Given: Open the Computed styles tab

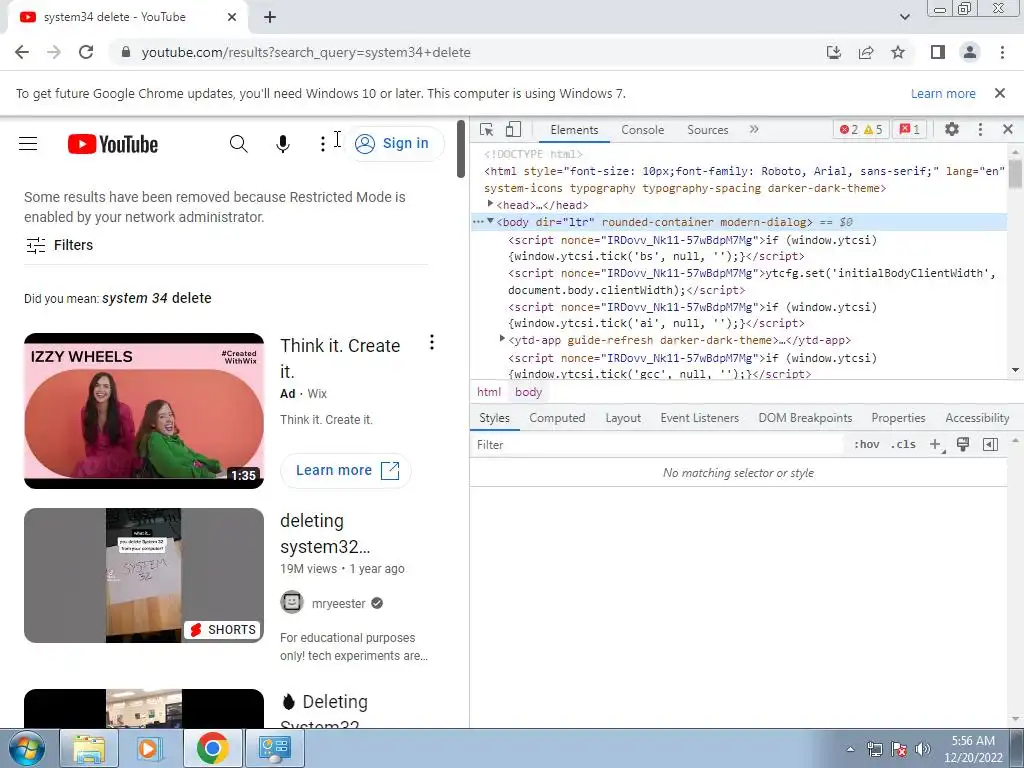Looking at the screenshot, I should (557, 418).
